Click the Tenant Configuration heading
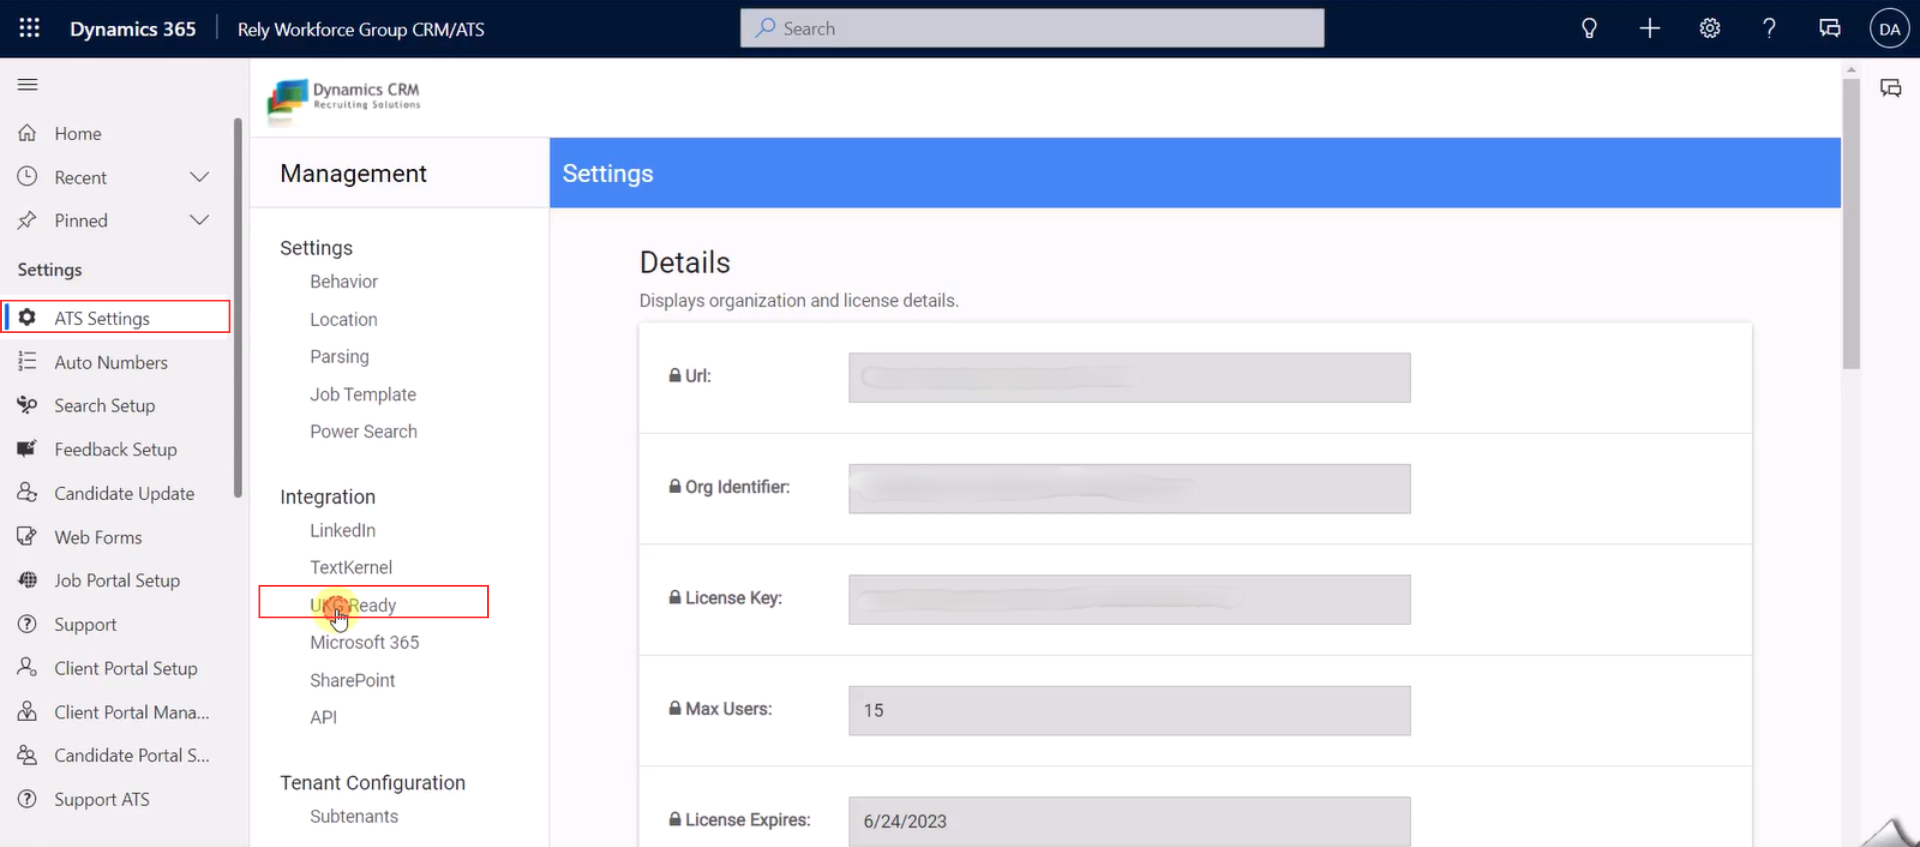1920x847 pixels. pos(373,783)
